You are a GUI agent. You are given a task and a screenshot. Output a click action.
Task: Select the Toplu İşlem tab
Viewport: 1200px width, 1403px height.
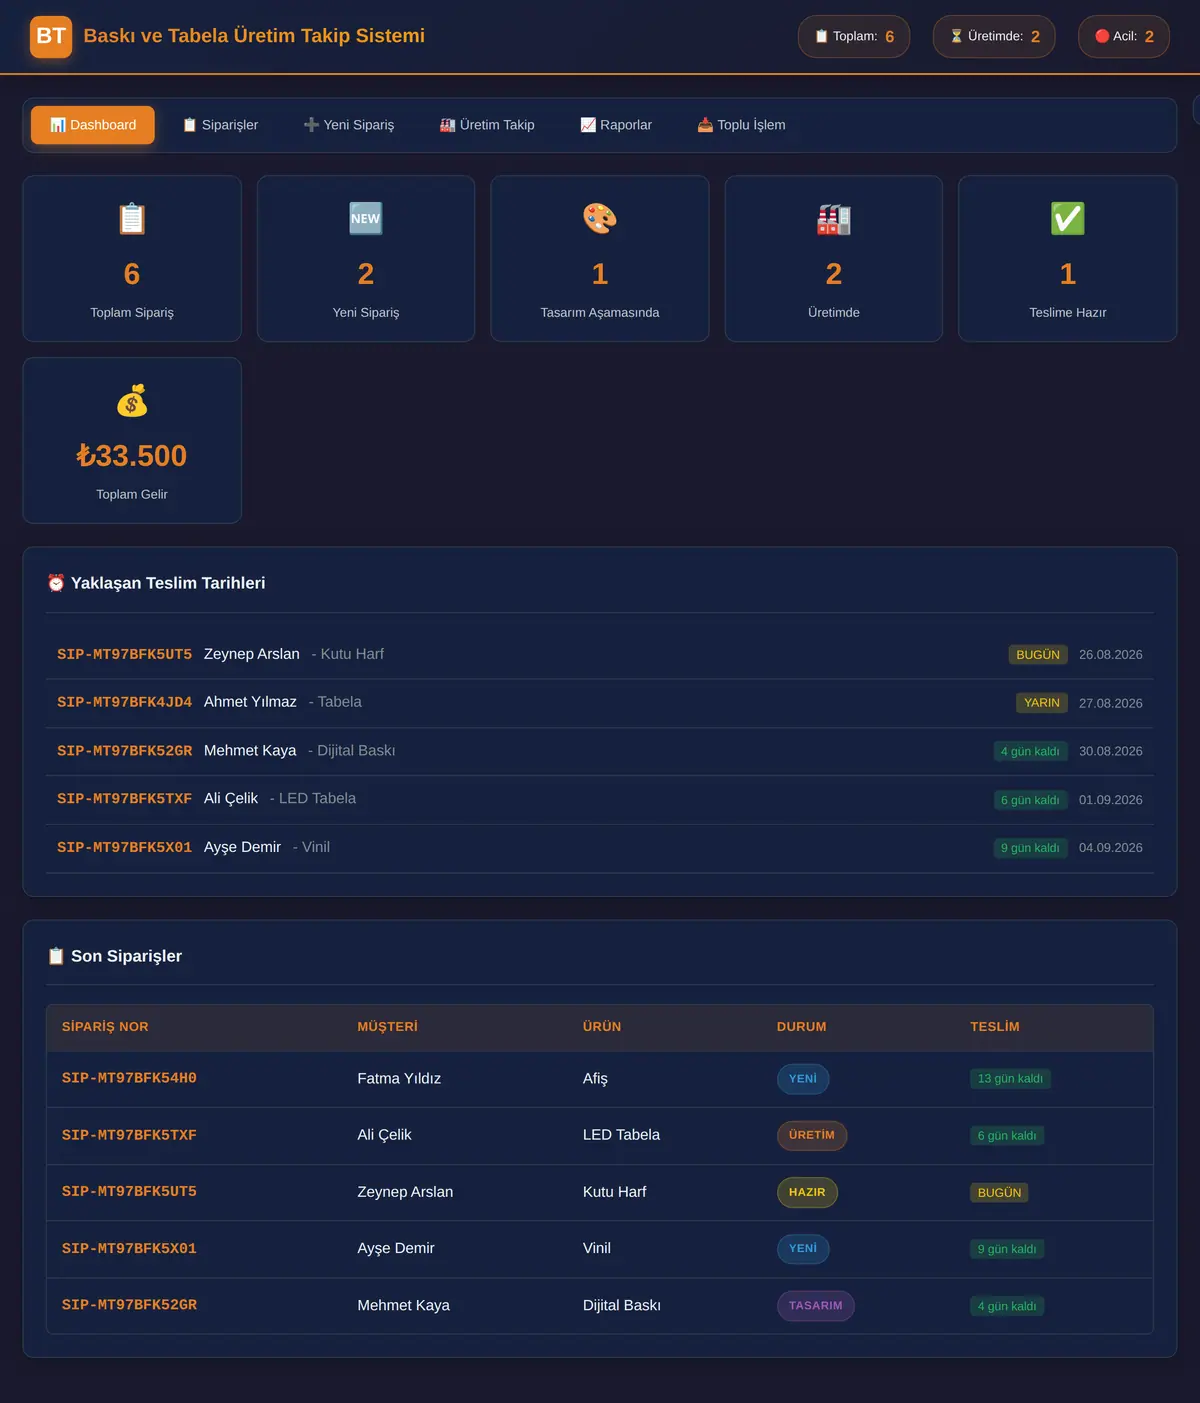(x=741, y=125)
